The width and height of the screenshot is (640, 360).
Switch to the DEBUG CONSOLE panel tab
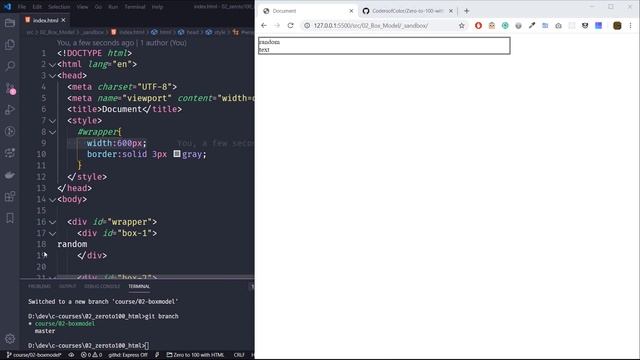[102, 286]
